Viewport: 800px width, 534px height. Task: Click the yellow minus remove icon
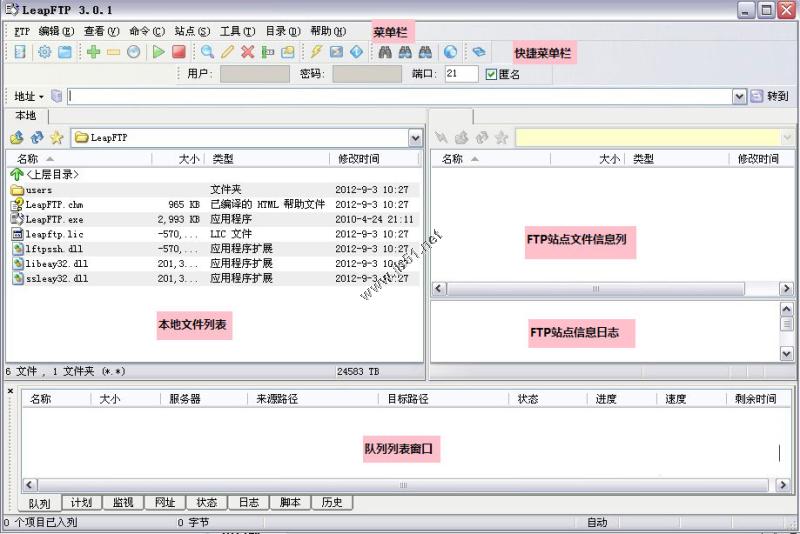coord(113,52)
